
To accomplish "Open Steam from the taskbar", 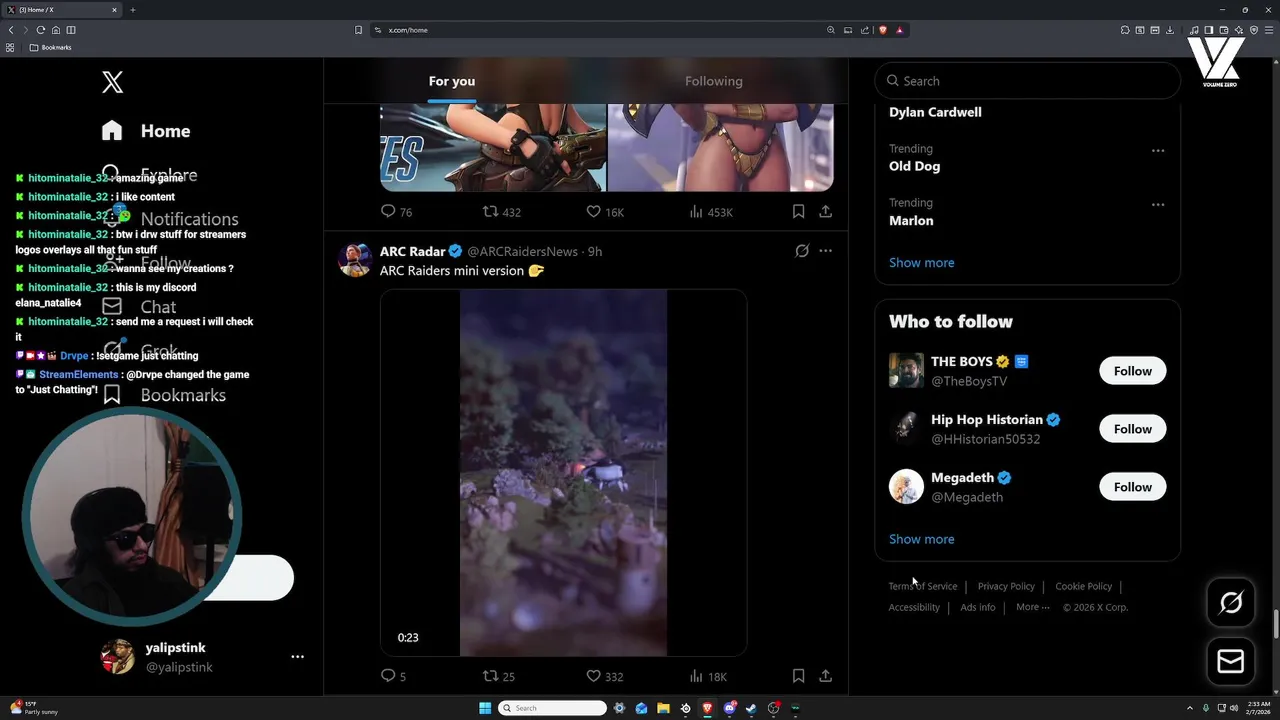I will click(751, 708).
